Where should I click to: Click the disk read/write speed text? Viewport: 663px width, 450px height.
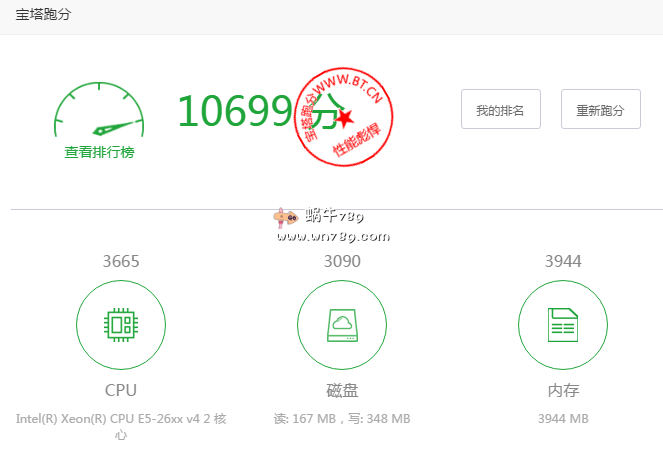pos(342,418)
